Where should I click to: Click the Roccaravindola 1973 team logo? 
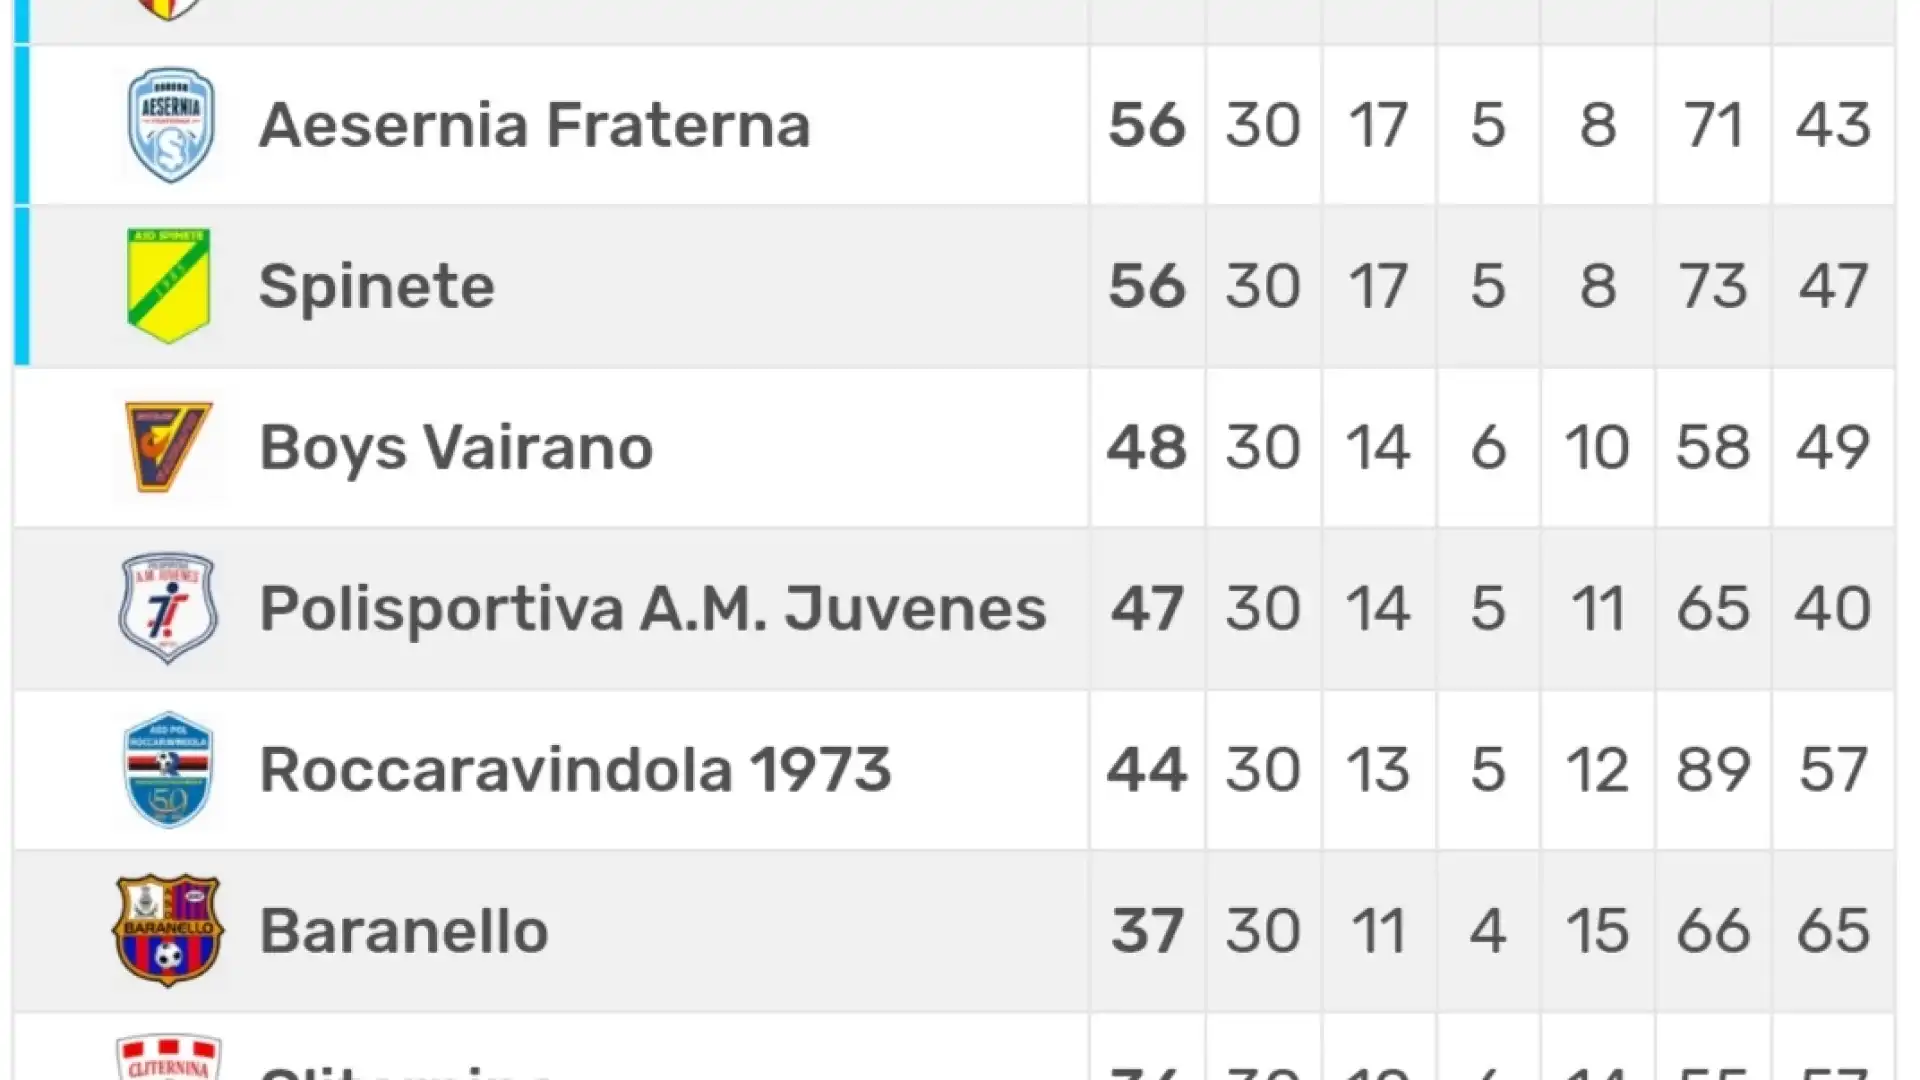pos(168,769)
